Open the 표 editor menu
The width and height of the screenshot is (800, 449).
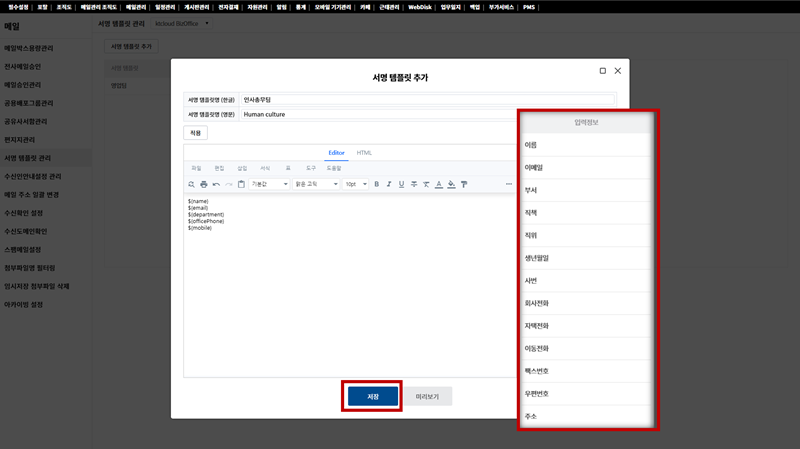point(288,168)
